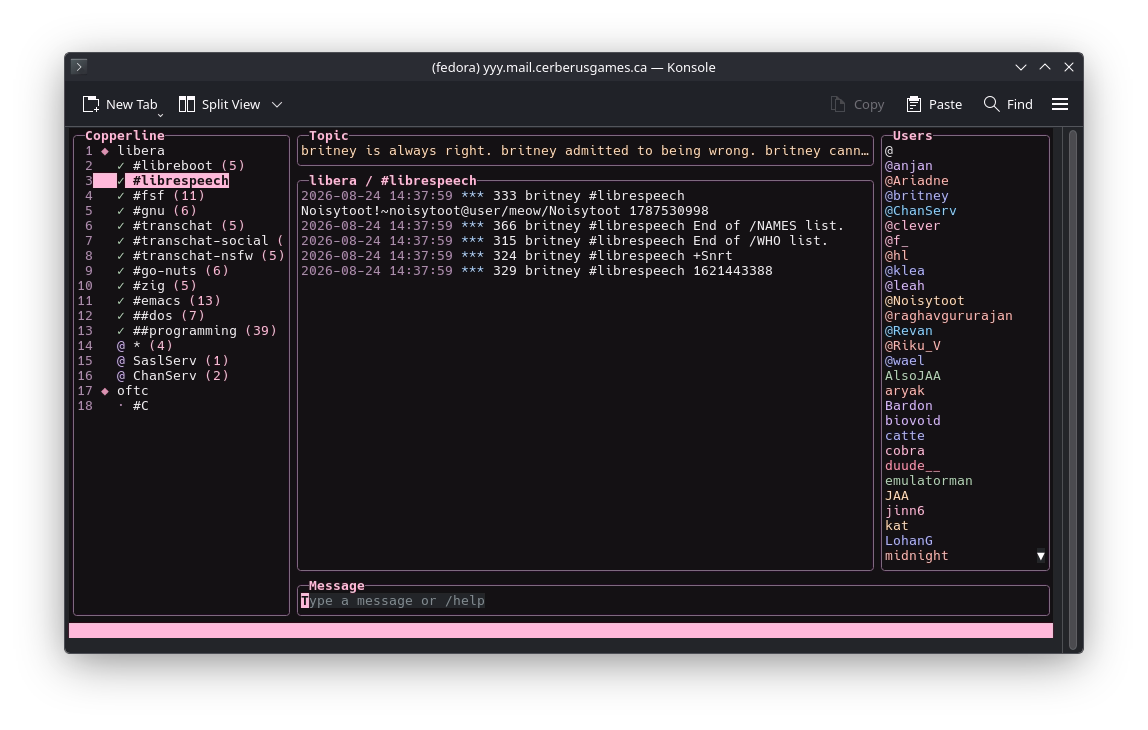This screenshot has width=1148, height=730.
Task: Click user @clever
Action: pos(912,226)
